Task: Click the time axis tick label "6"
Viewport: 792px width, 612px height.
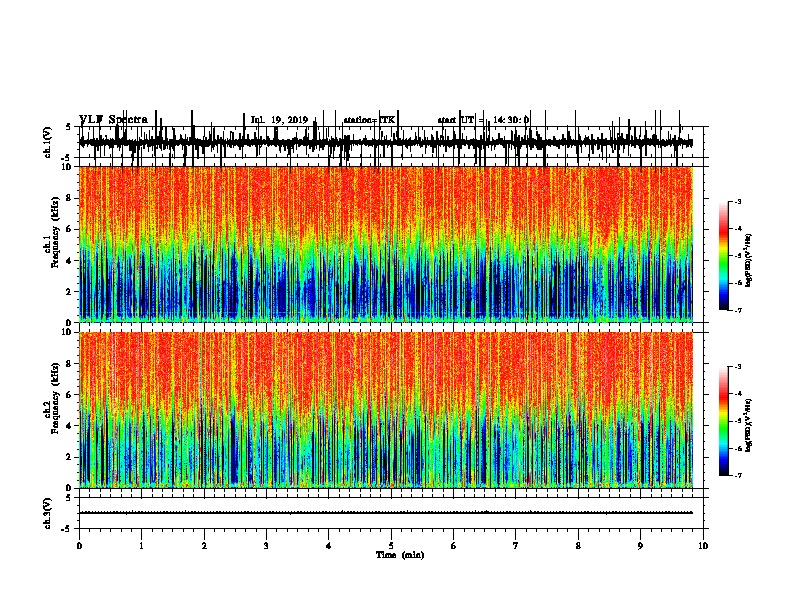Action: click(x=454, y=546)
